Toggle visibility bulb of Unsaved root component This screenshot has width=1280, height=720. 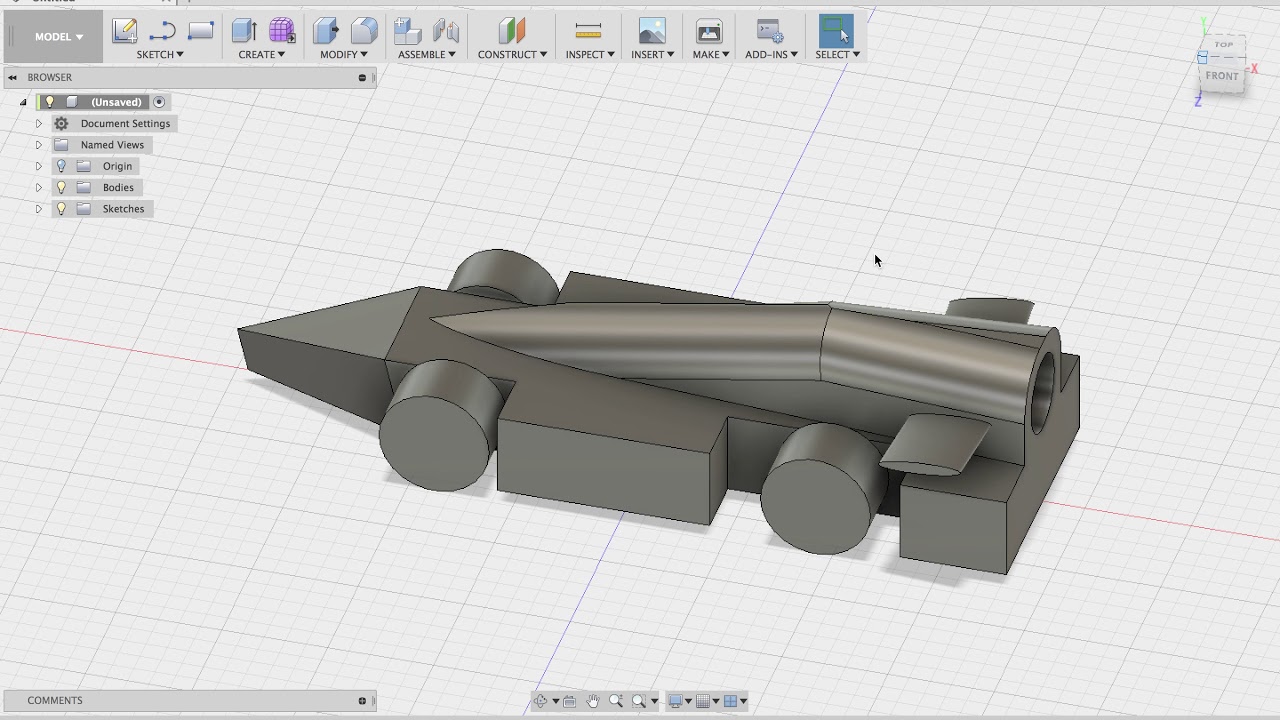coord(49,102)
